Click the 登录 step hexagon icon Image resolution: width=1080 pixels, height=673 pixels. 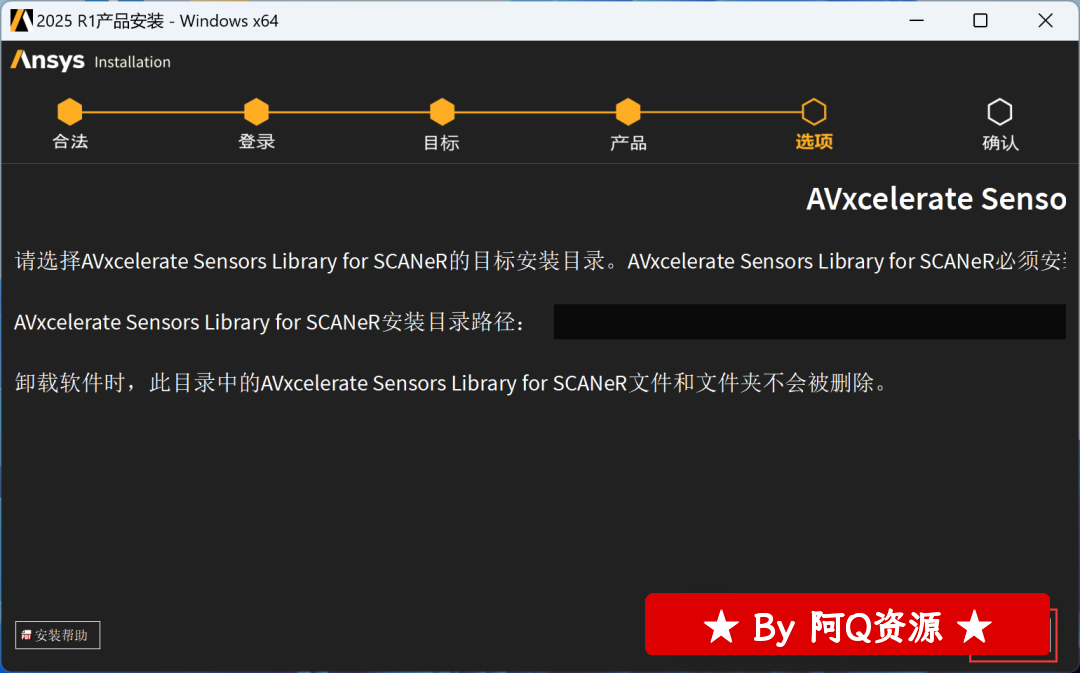click(x=256, y=112)
